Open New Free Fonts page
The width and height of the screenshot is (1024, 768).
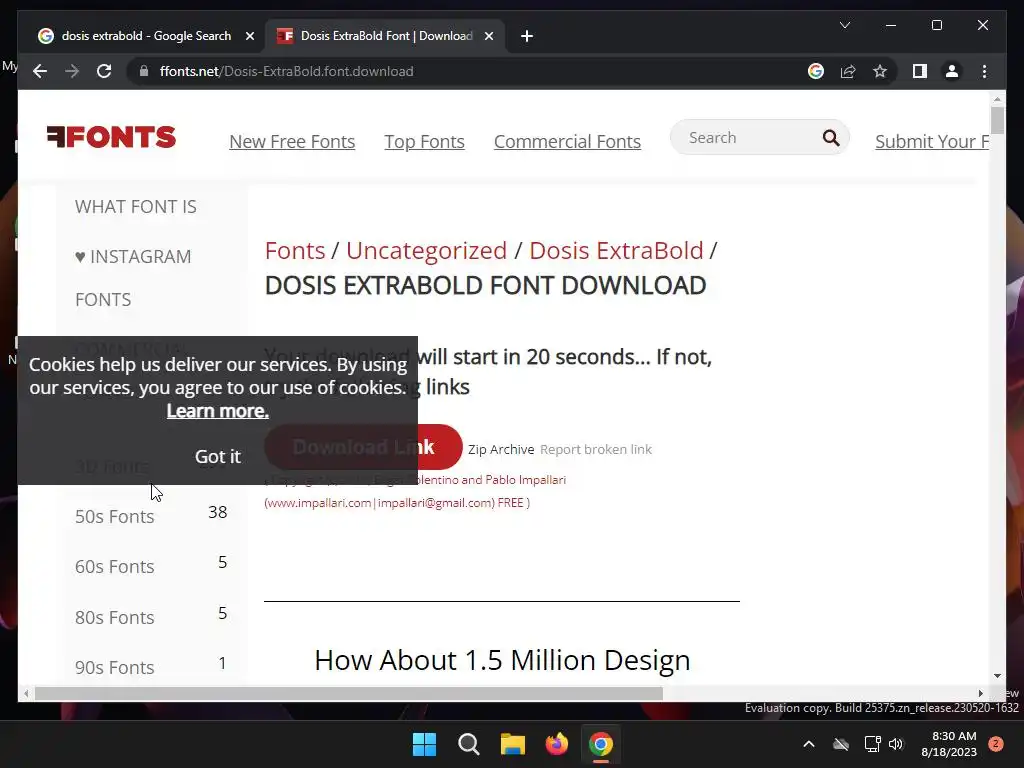pyautogui.click(x=292, y=142)
